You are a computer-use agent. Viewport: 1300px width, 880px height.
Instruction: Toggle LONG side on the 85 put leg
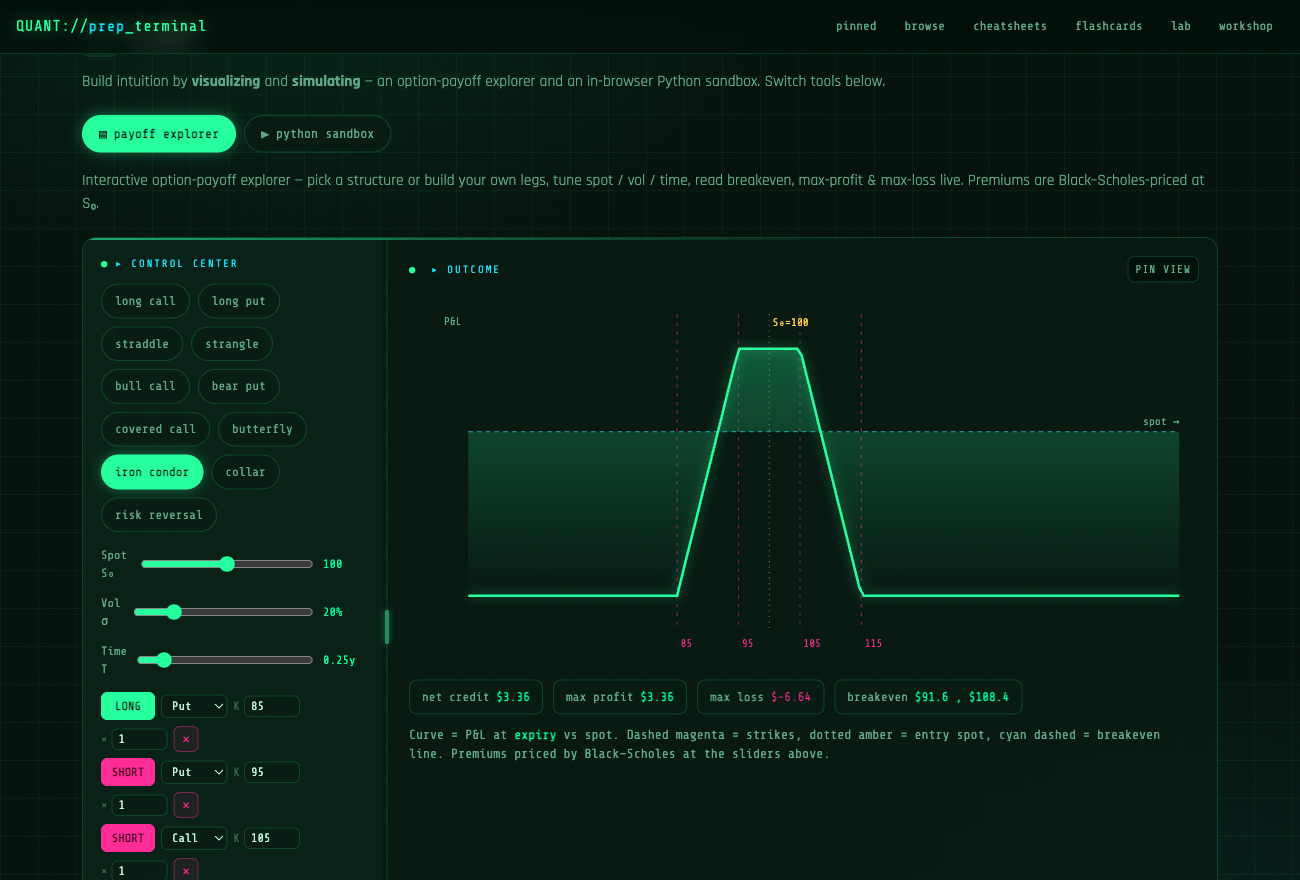click(128, 706)
